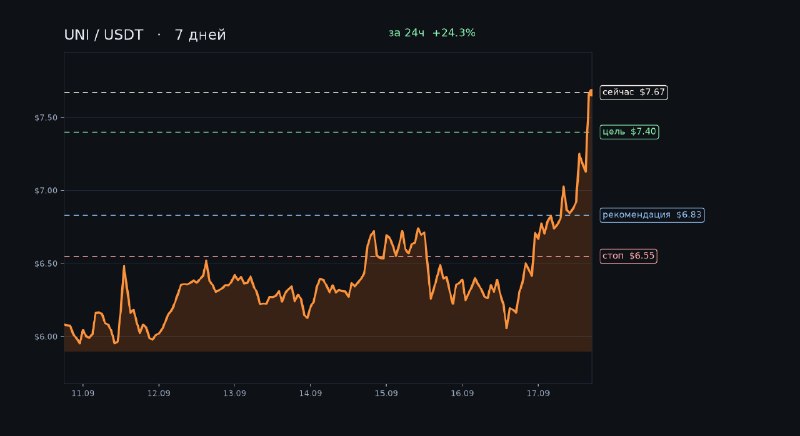This screenshot has width=800, height=436.
Task: Click the за 24ч +24.3% change indicator
Action: tap(432, 33)
